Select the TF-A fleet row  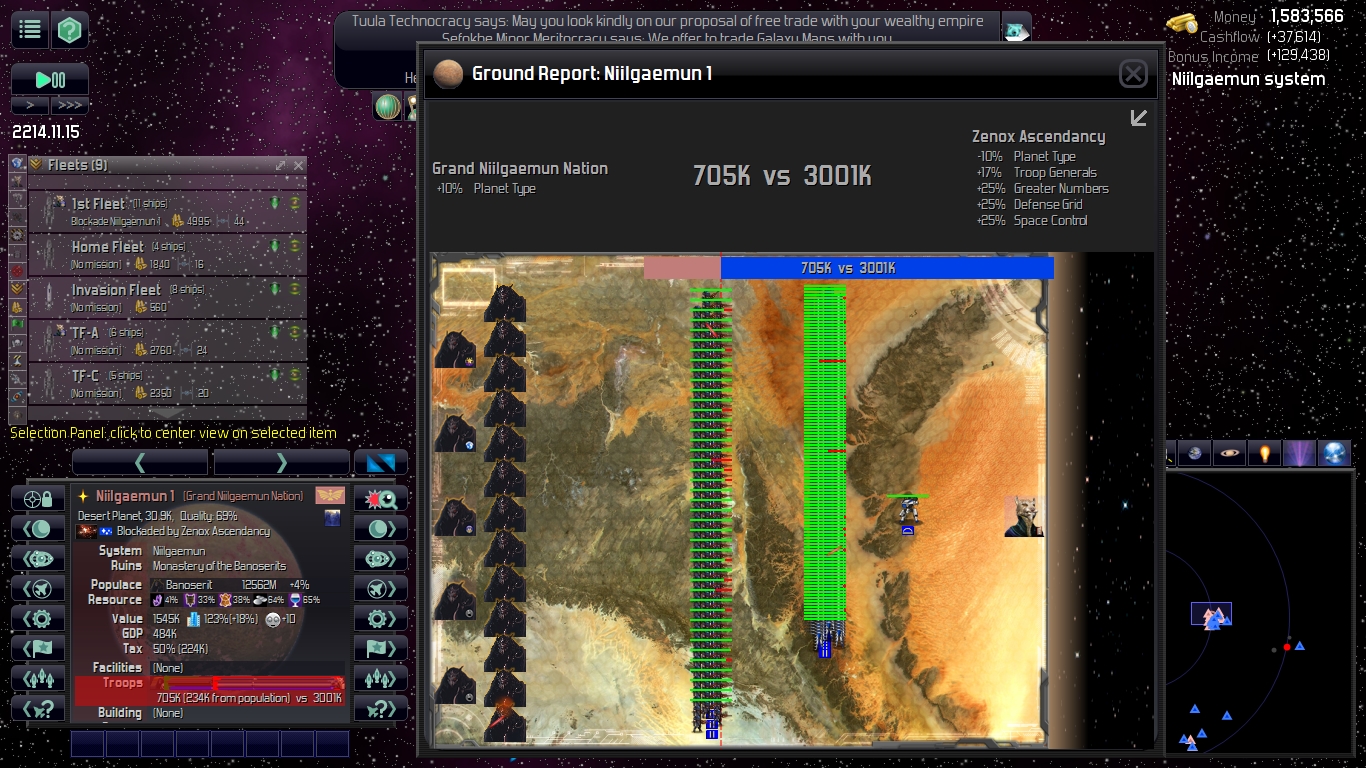tap(167, 340)
